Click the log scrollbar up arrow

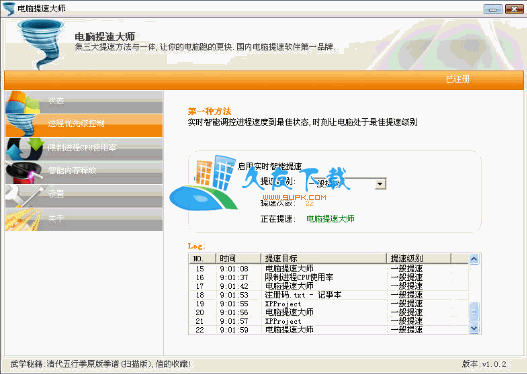(x=474, y=259)
